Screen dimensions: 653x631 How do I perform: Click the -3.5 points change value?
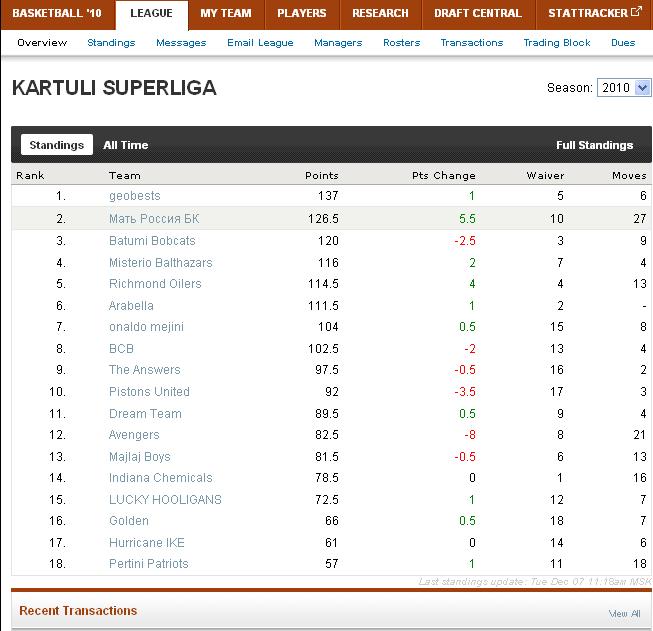click(x=465, y=392)
